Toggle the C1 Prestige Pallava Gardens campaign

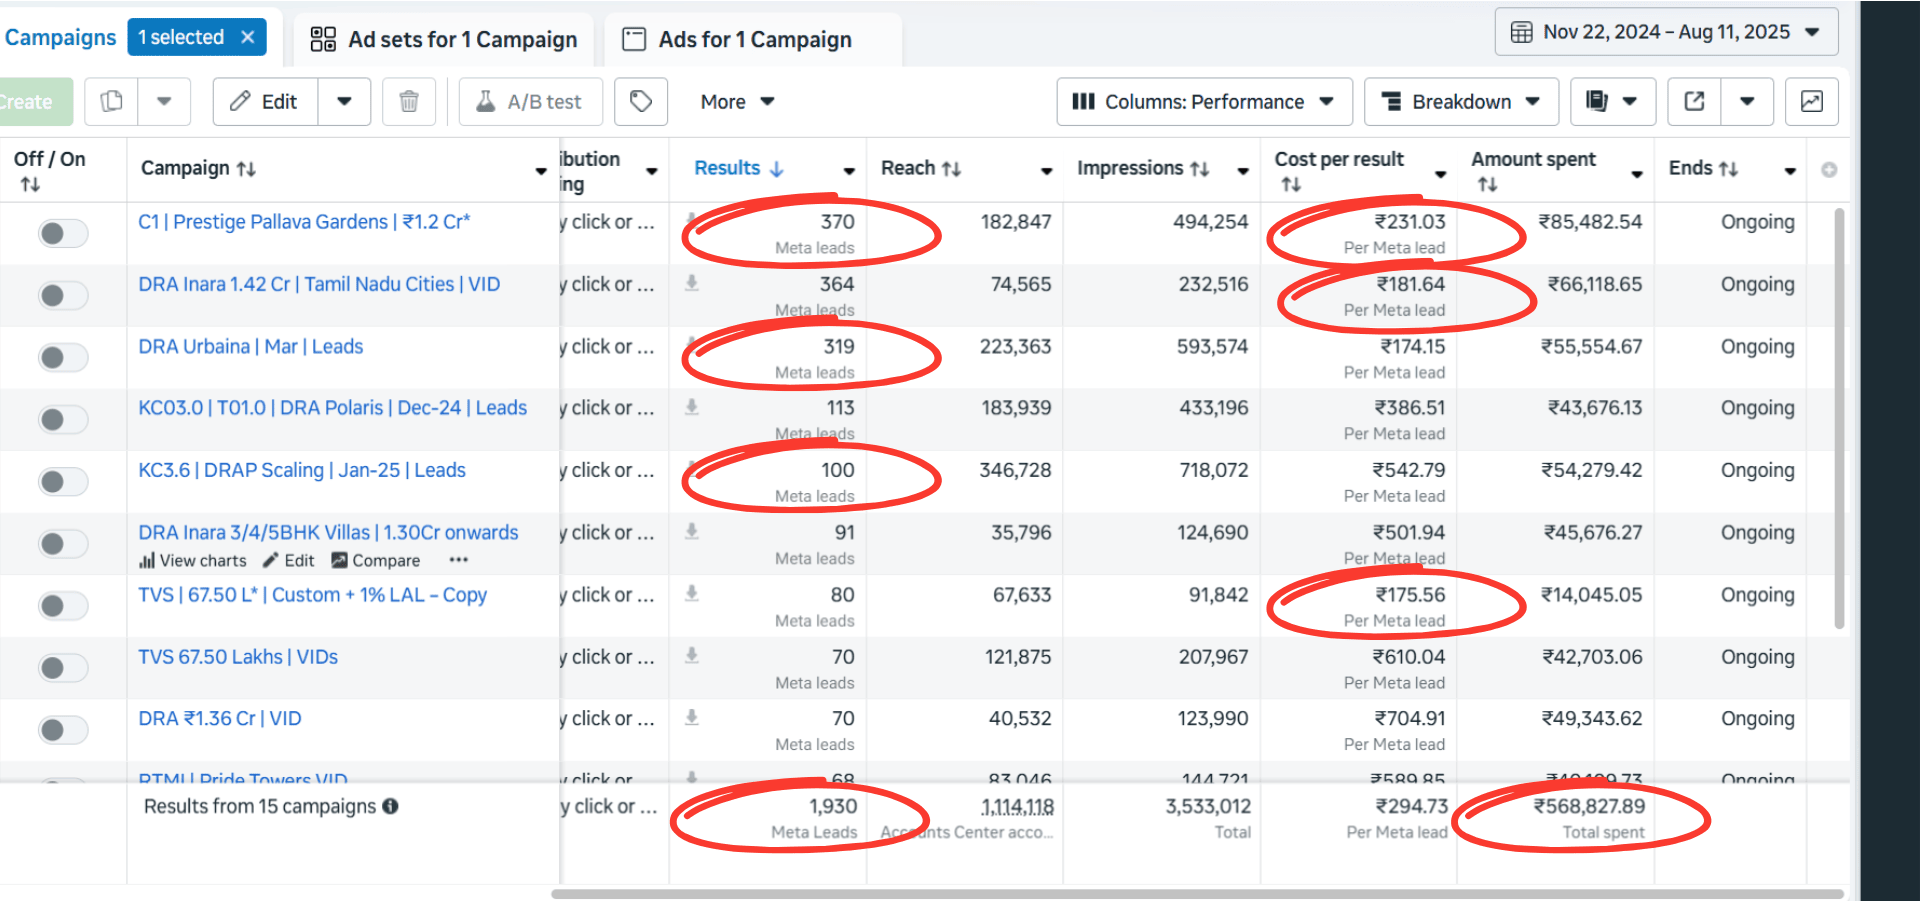tap(63, 233)
